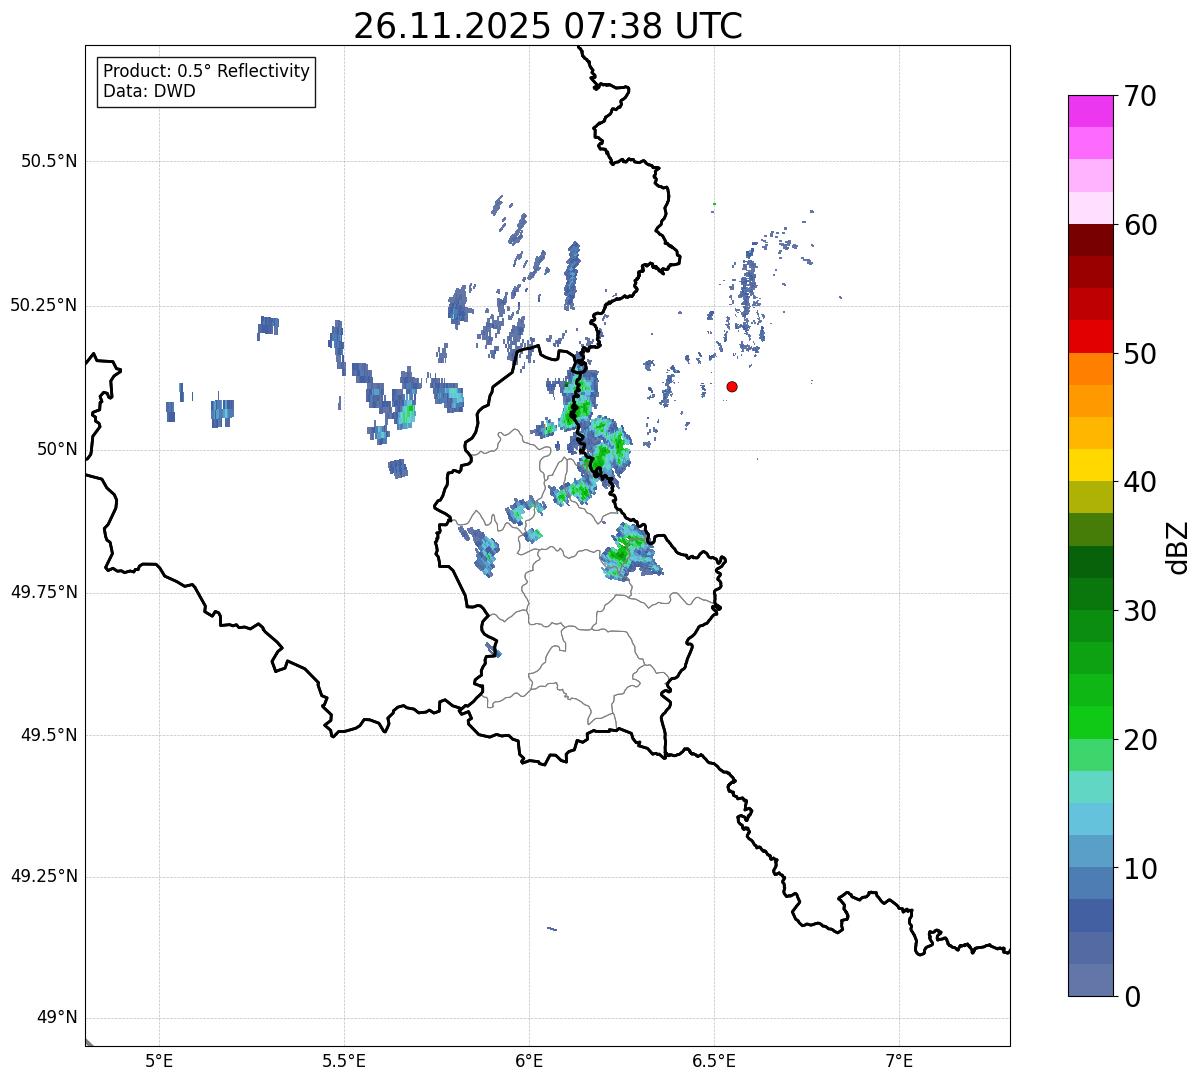Click the red station marker dot

[x=732, y=387]
